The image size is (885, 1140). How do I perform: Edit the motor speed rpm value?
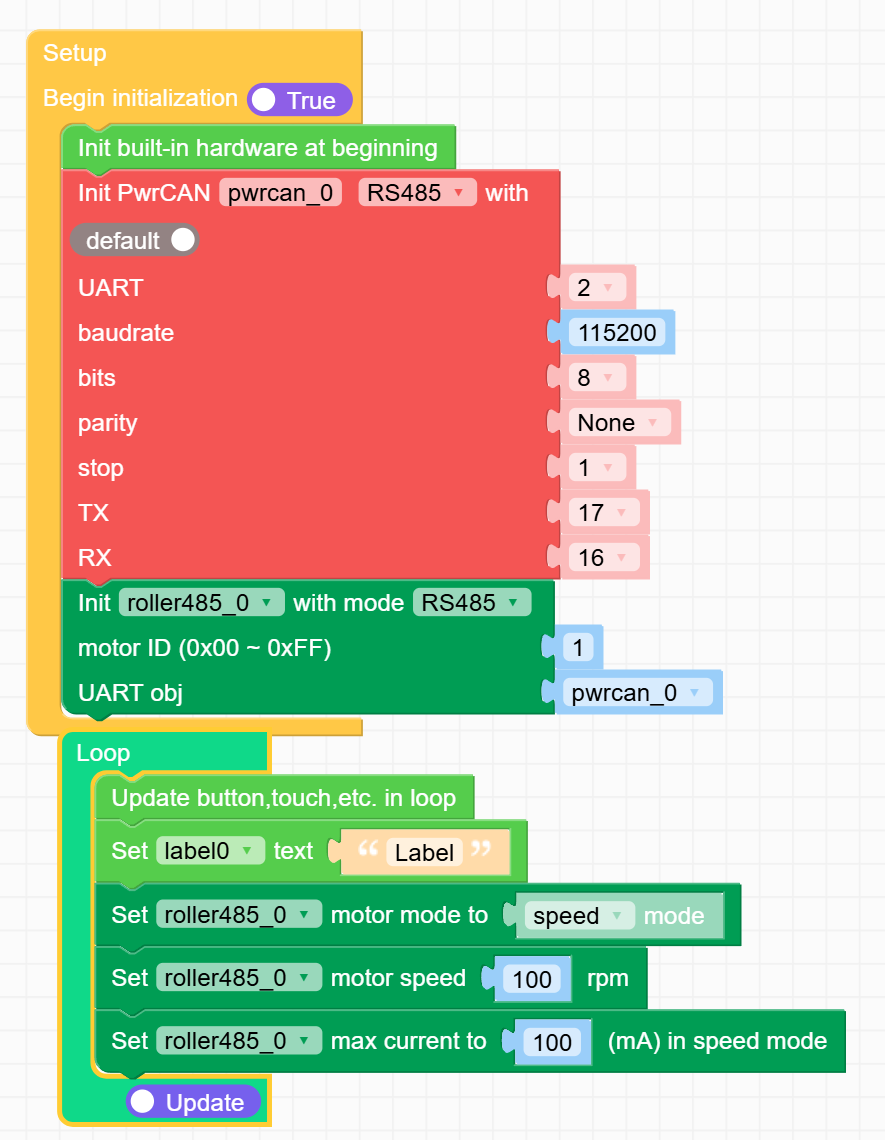[x=531, y=979]
